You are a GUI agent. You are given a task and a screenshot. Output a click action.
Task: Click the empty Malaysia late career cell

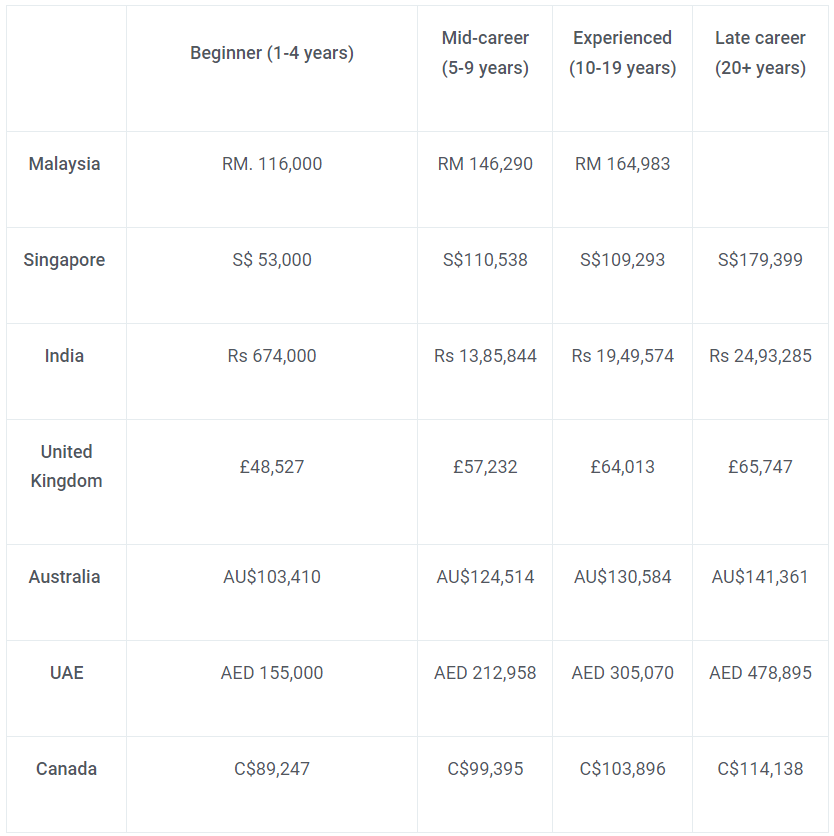[760, 180]
